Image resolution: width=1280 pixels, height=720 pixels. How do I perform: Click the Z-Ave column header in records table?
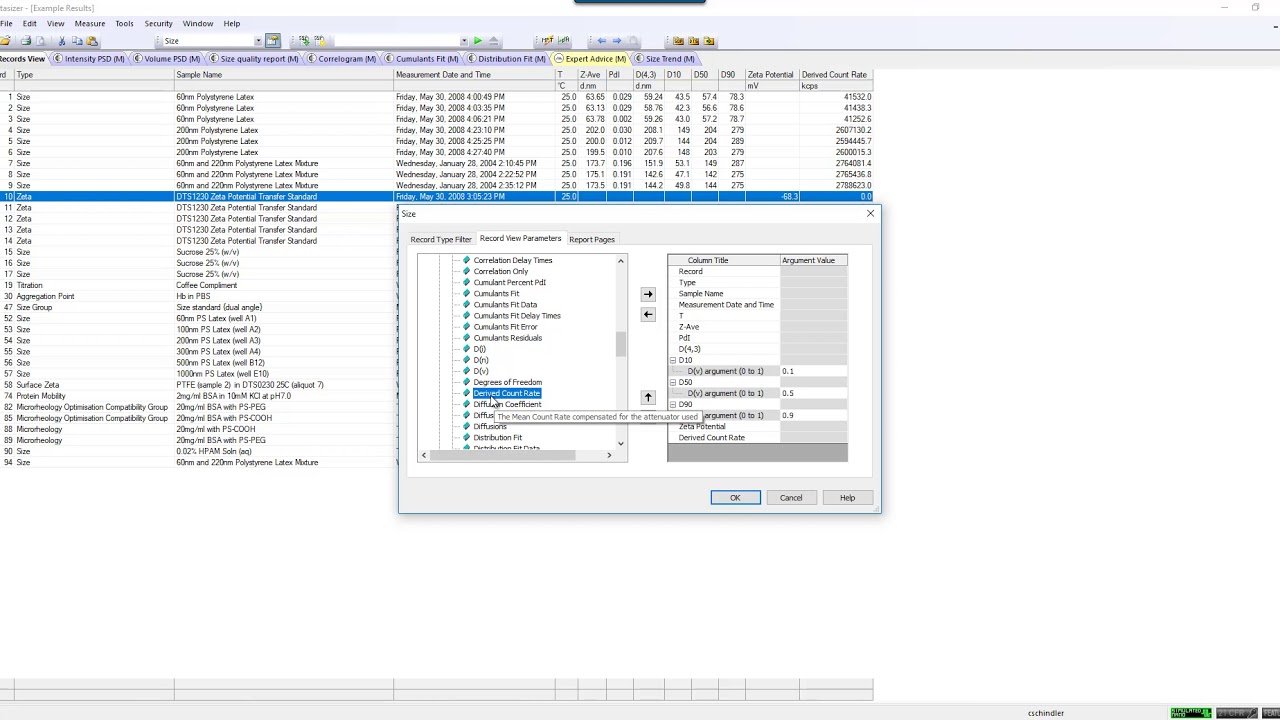pyautogui.click(x=590, y=75)
